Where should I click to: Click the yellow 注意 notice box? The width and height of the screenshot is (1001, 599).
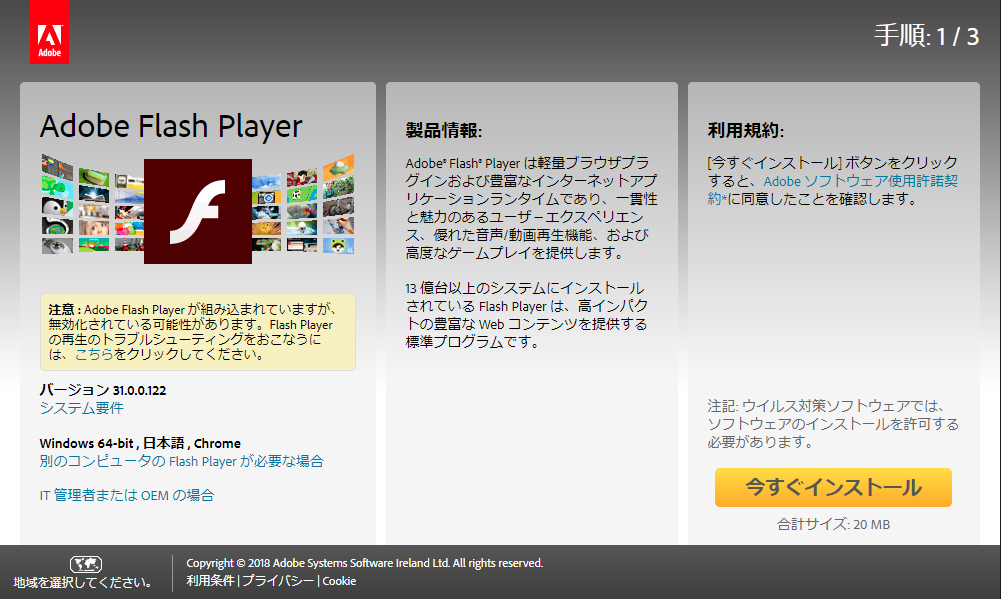point(198,332)
